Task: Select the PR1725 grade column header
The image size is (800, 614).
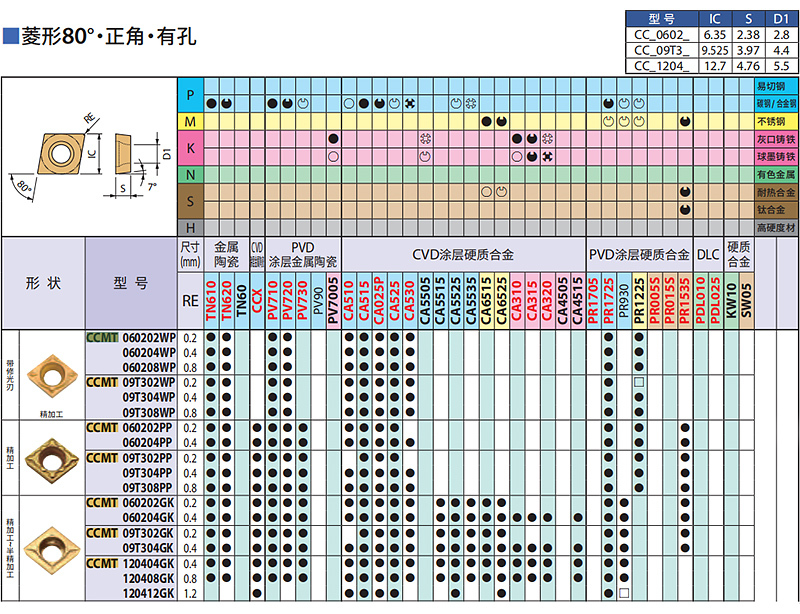Action: click(609, 301)
